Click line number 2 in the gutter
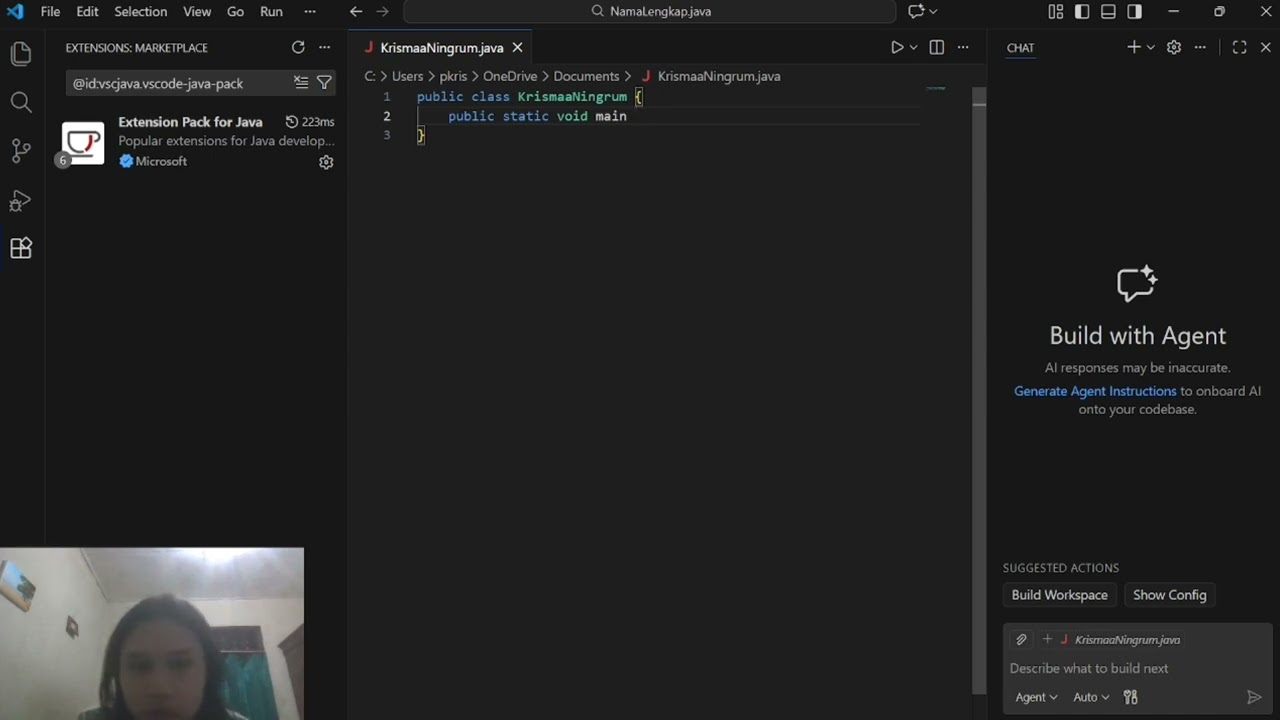The image size is (1280, 720). pyautogui.click(x=387, y=116)
